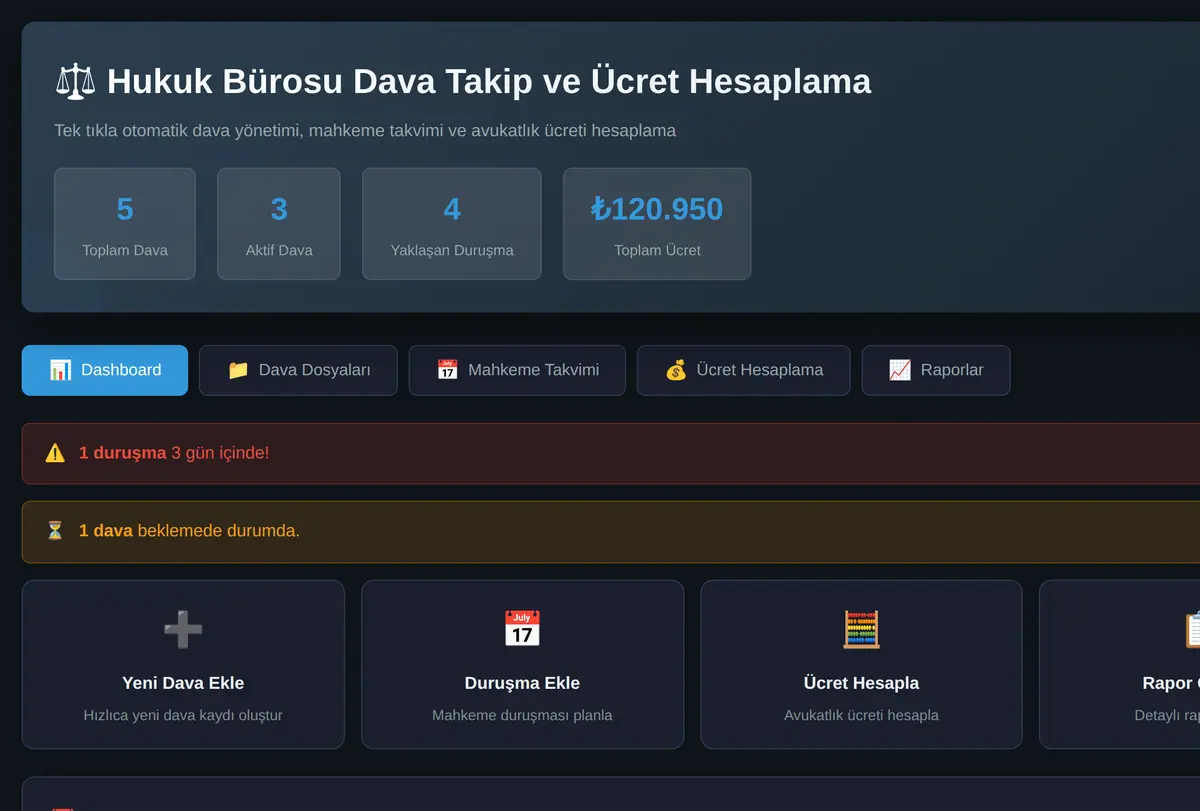Viewport: 1200px width, 811px height.
Task: Click the calendar icon on Mahkeme Takvimi tab
Action: click(447, 370)
